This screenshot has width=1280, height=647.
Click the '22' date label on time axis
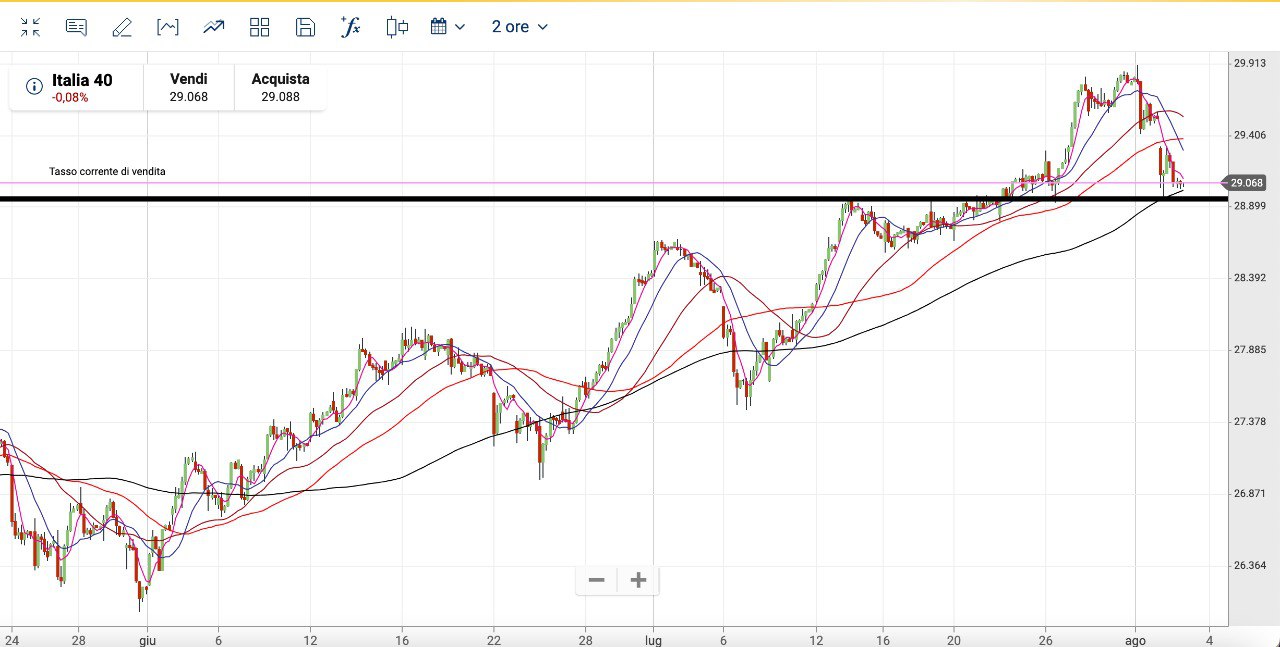(494, 640)
